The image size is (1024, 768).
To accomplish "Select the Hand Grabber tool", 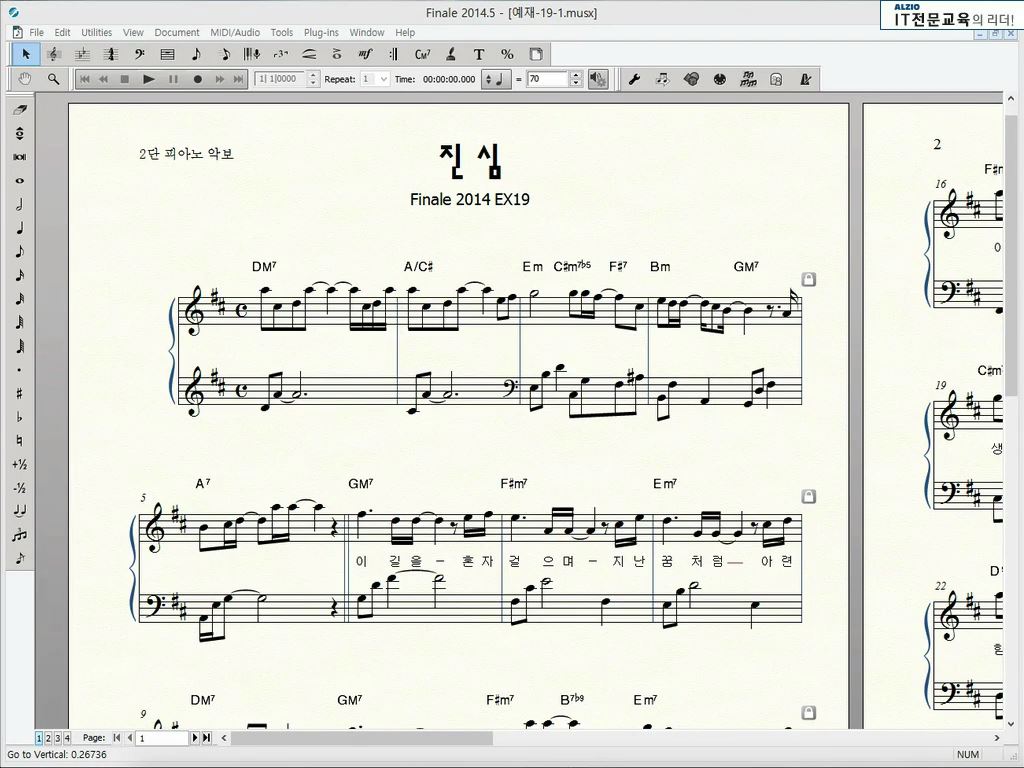I will (25, 79).
